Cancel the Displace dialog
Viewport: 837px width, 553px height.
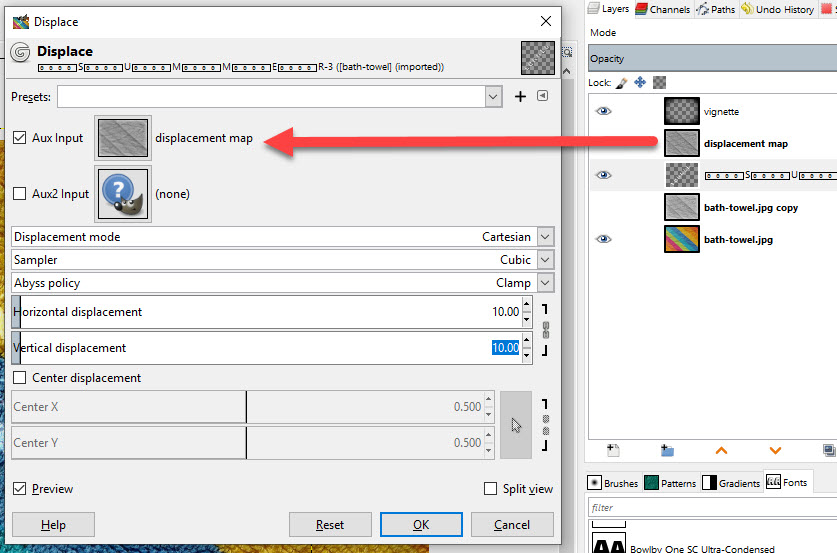(x=512, y=525)
